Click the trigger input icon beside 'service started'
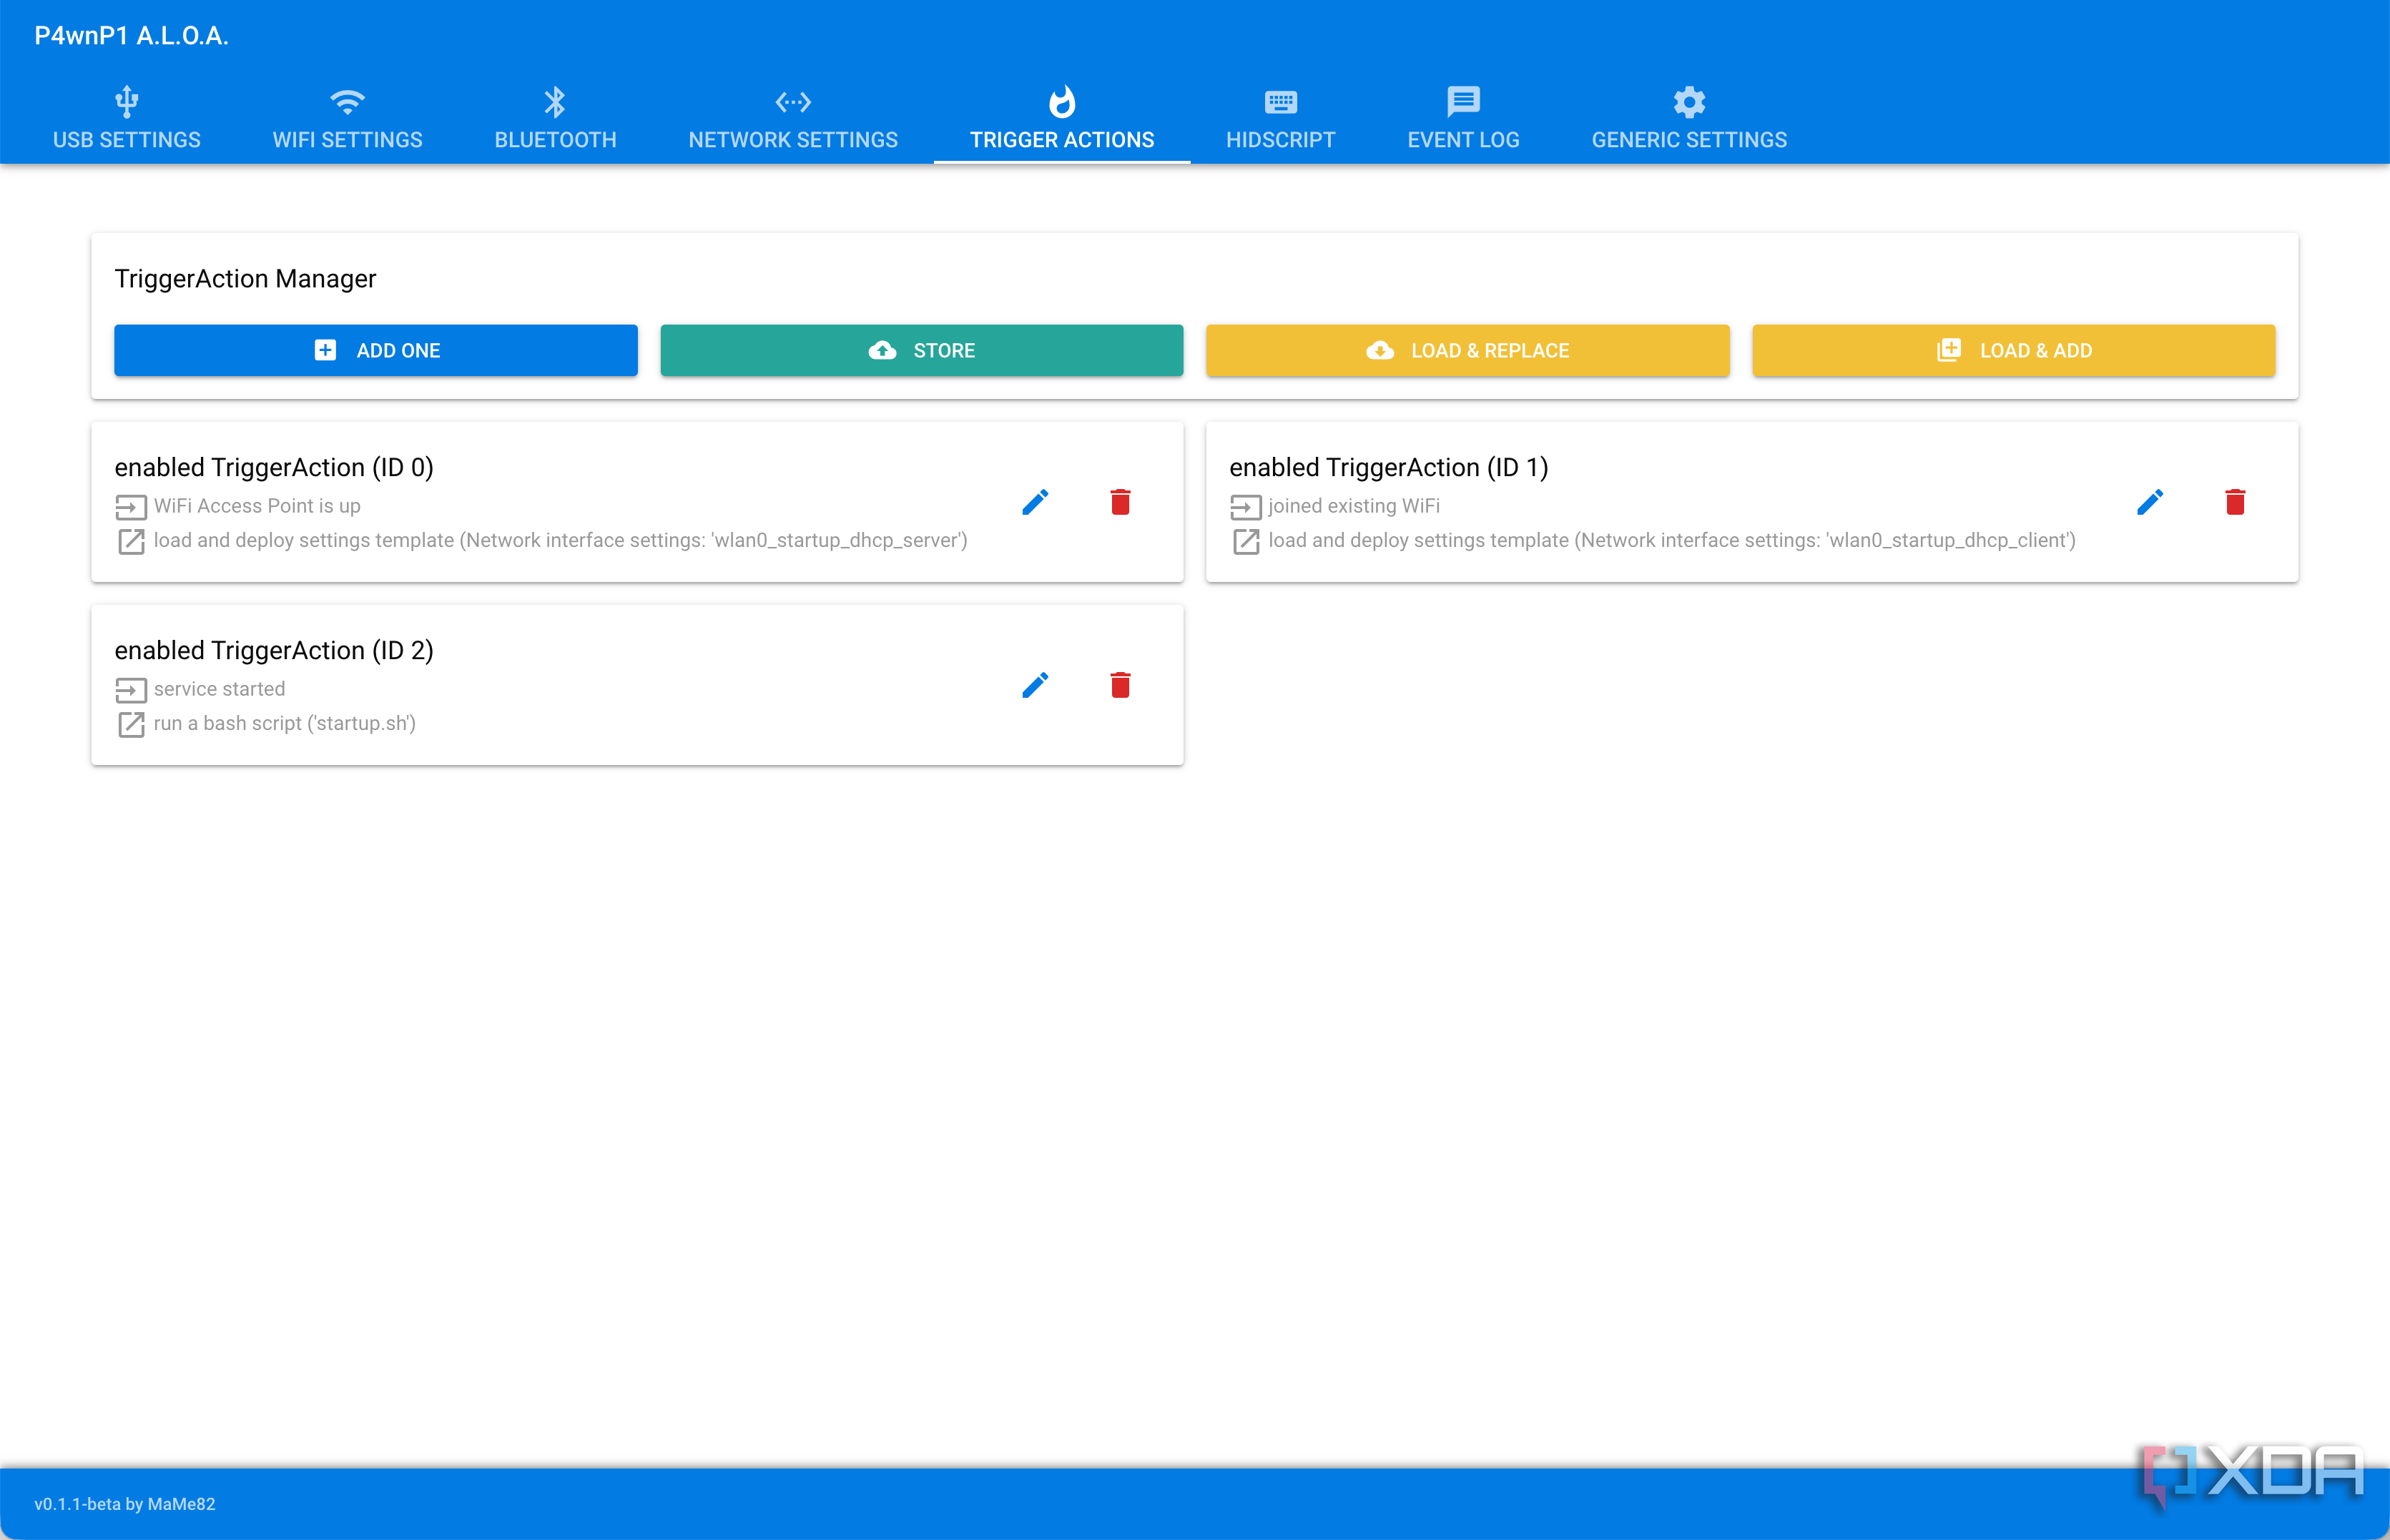 131,690
